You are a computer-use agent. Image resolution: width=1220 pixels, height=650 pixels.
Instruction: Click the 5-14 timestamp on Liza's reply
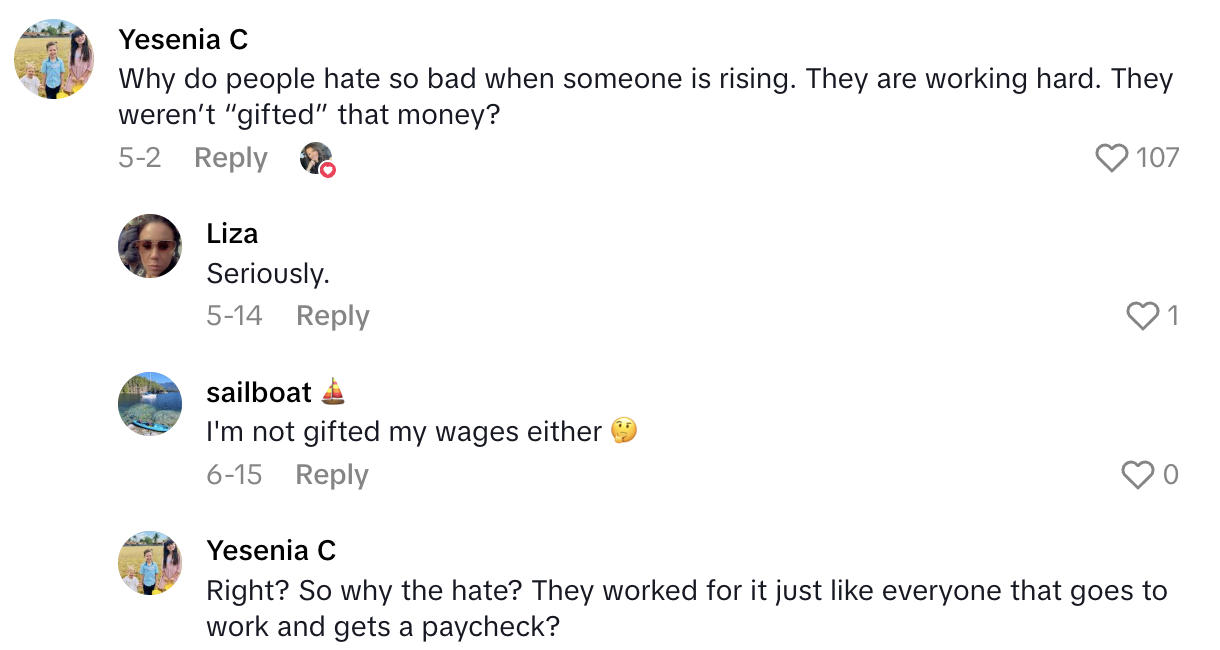[x=234, y=316]
